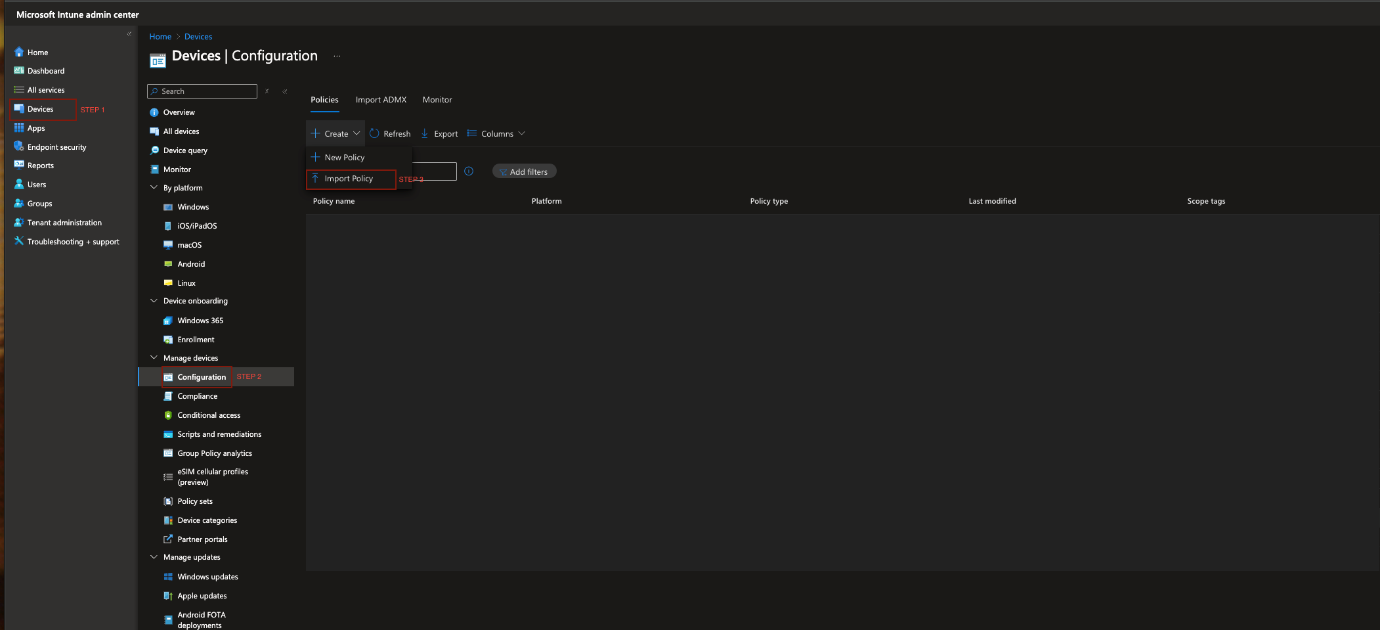Screen dimensions: 1380x630
Task: Clear the sidebar search with X button
Action: 267,91
